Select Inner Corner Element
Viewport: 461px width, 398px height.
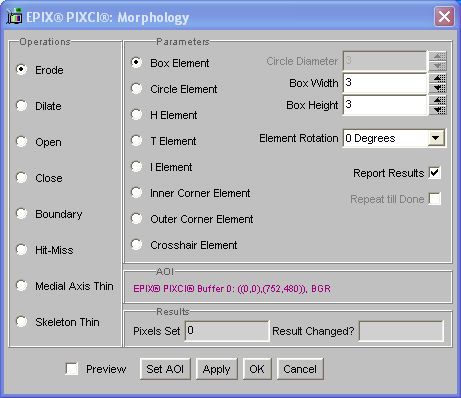[x=136, y=193]
